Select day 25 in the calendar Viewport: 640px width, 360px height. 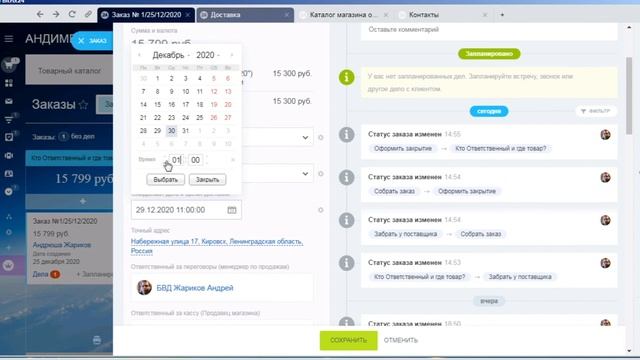(x=200, y=118)
